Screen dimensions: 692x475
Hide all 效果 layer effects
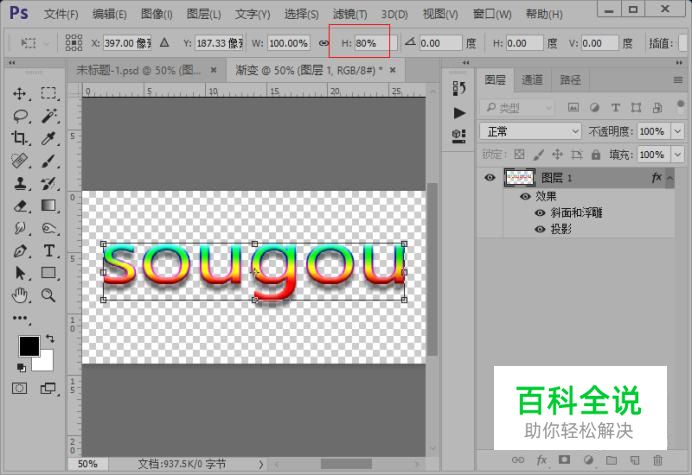[525, 196]
